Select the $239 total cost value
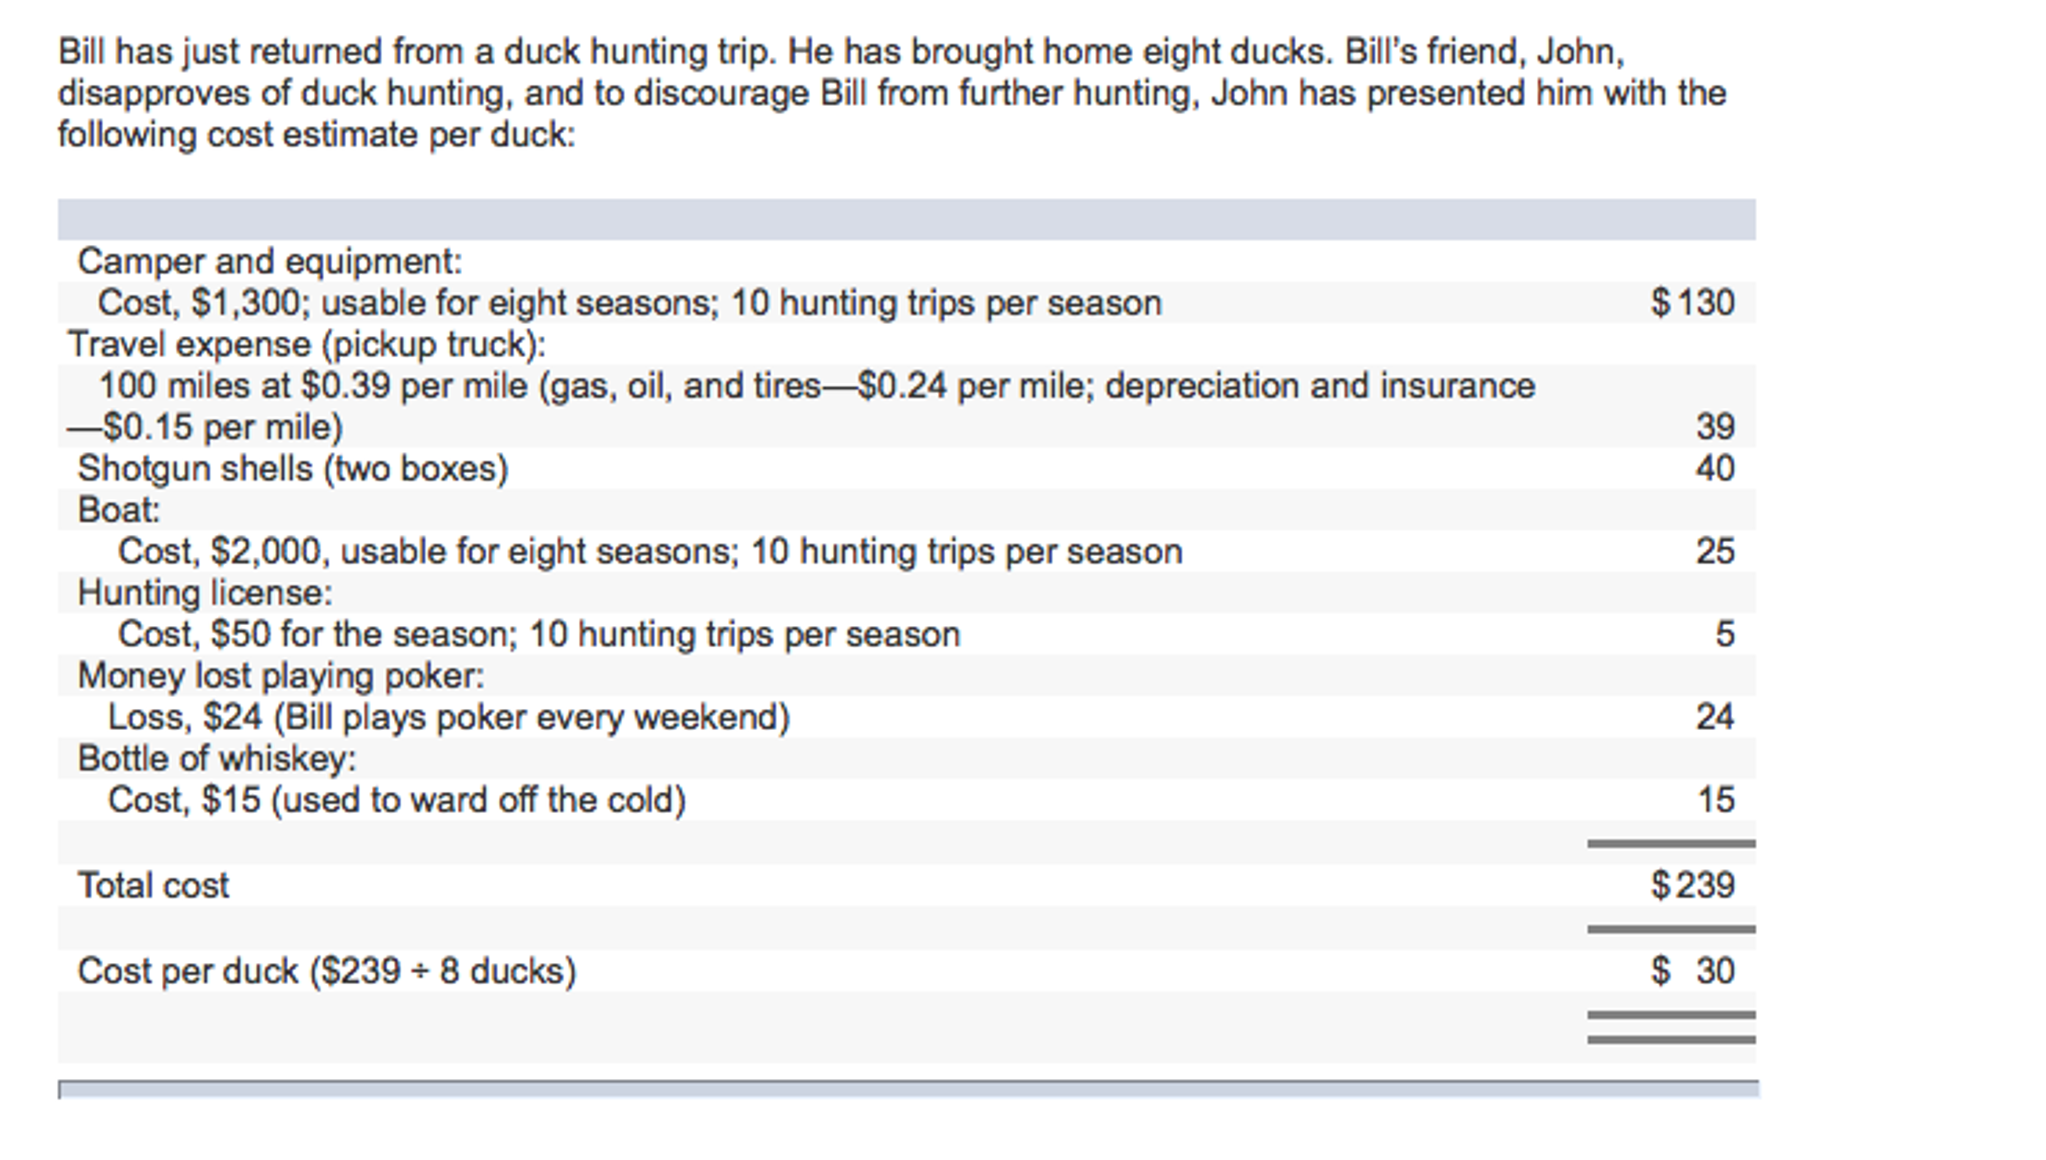This screenshot has height=1160, width=2046. 1692,885
